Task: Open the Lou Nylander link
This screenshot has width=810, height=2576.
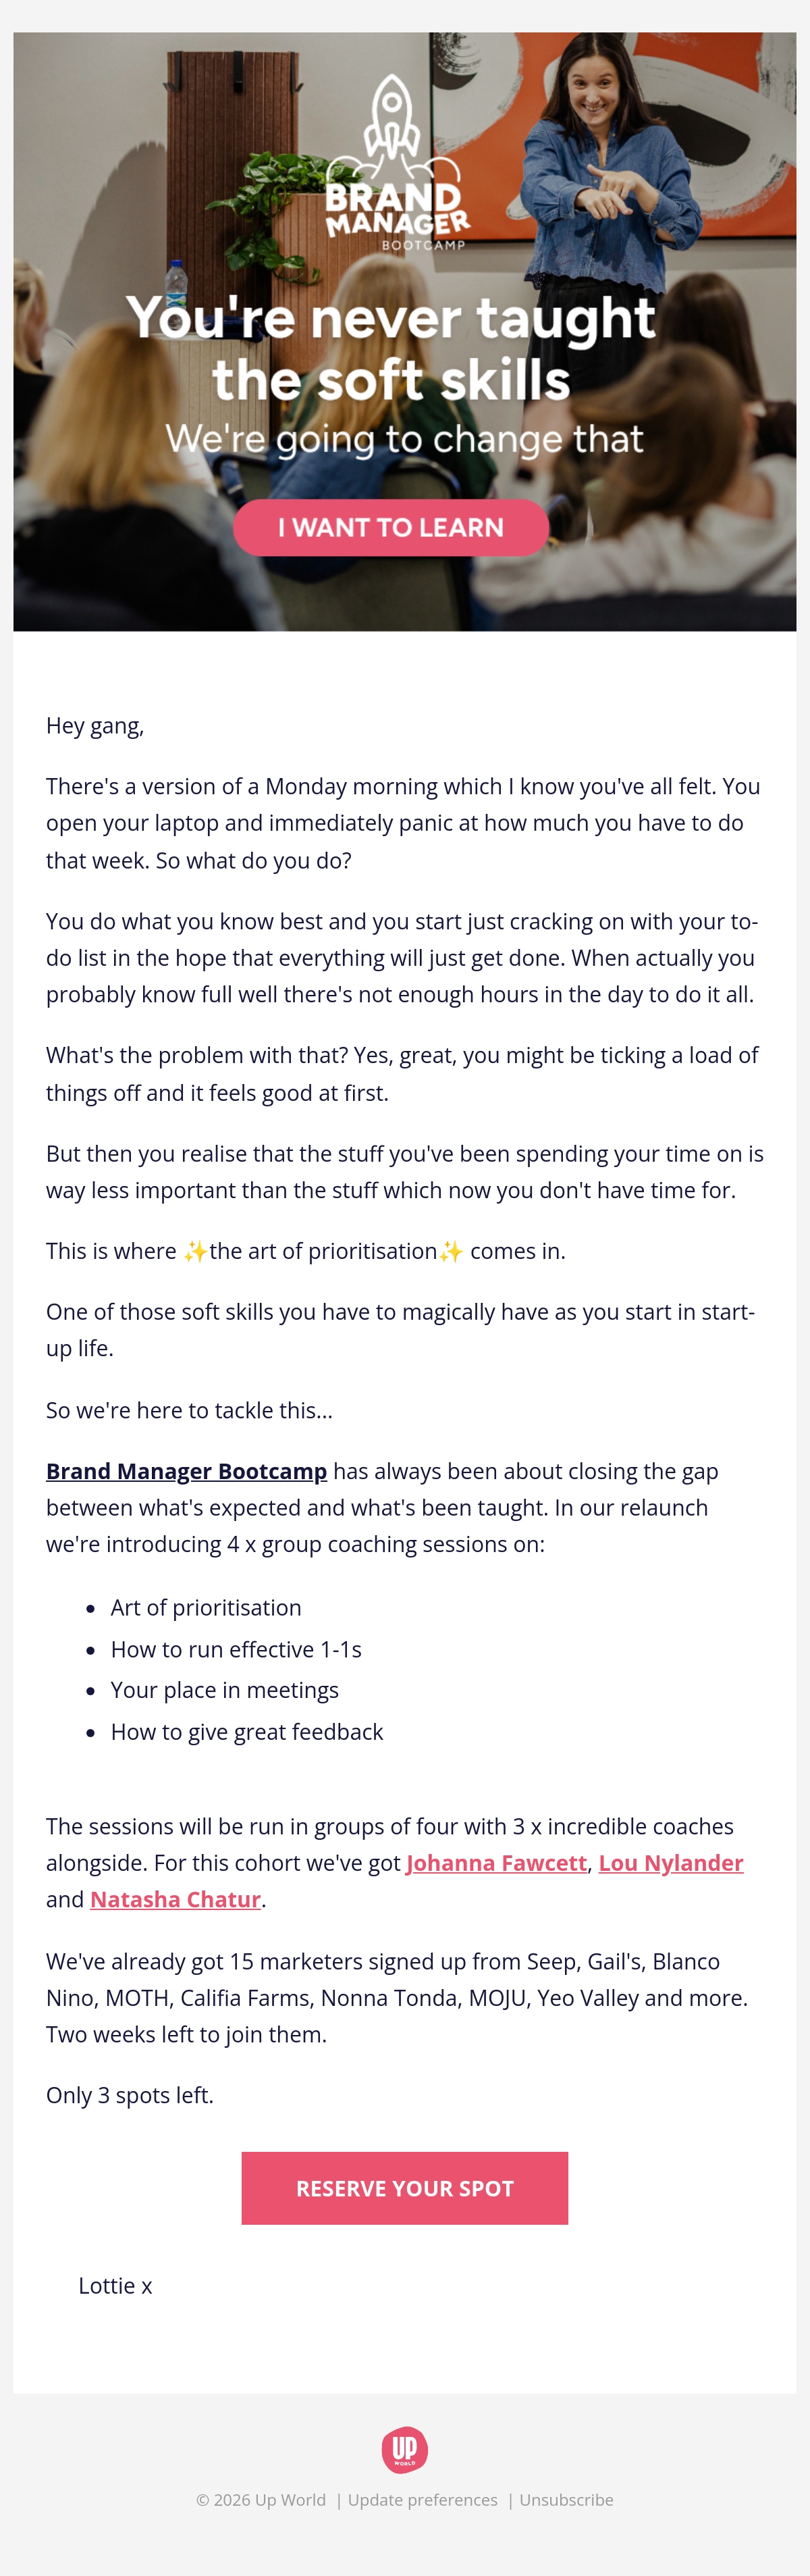Action: [671, 1862]
